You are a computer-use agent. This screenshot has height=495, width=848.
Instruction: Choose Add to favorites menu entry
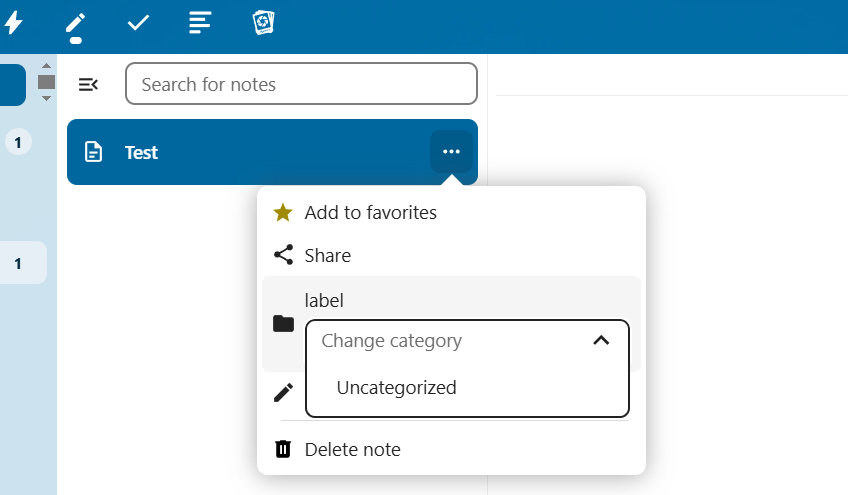pyautogui.click(x=370, y=212)
